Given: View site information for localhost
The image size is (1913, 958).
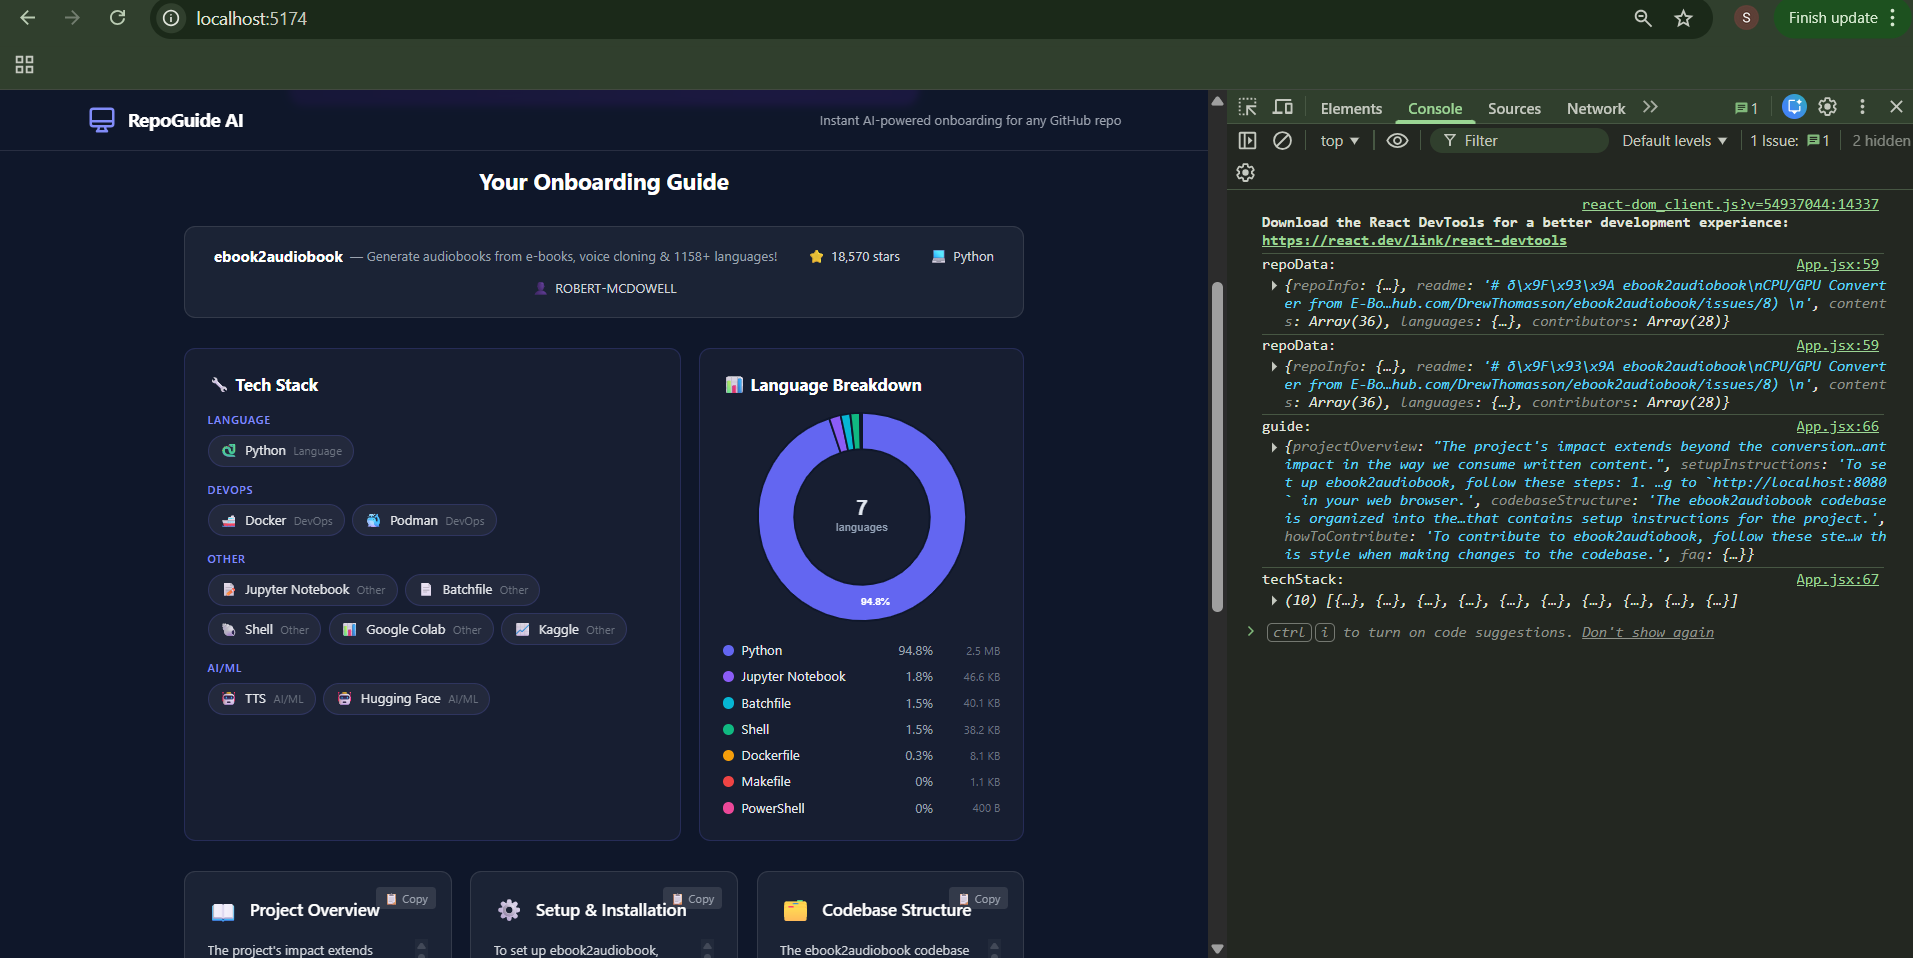Looking at the screenshot, I should pos(172,19).
